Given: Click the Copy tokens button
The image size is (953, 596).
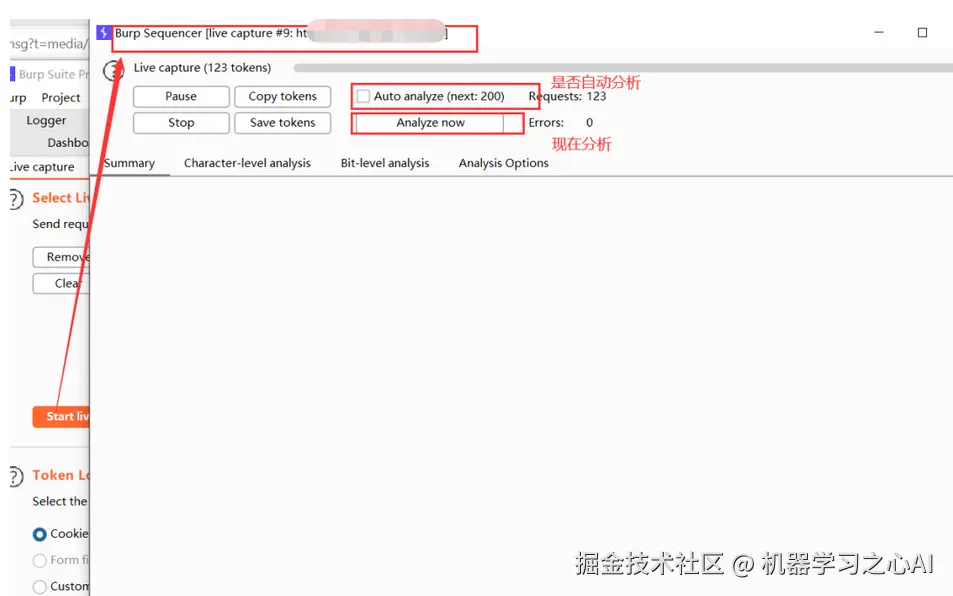Looking at the screenshot, I should click(283, 97).
